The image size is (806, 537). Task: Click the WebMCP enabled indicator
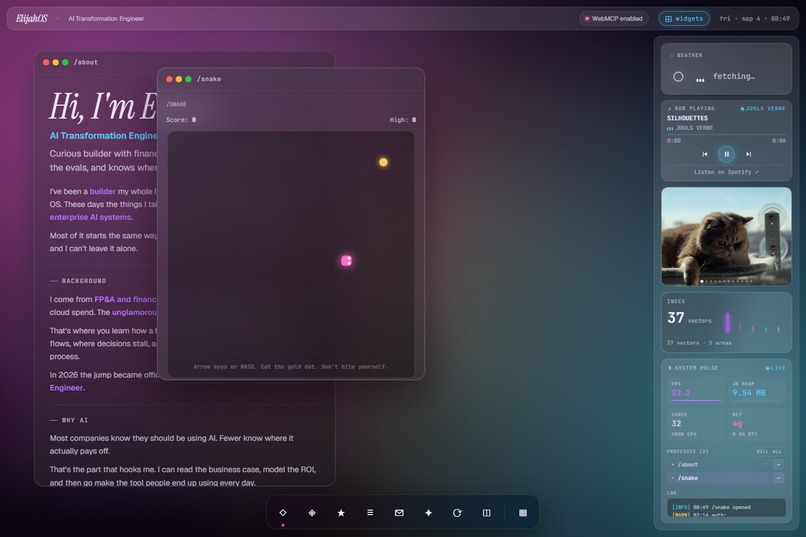click(x=614, y=18)
